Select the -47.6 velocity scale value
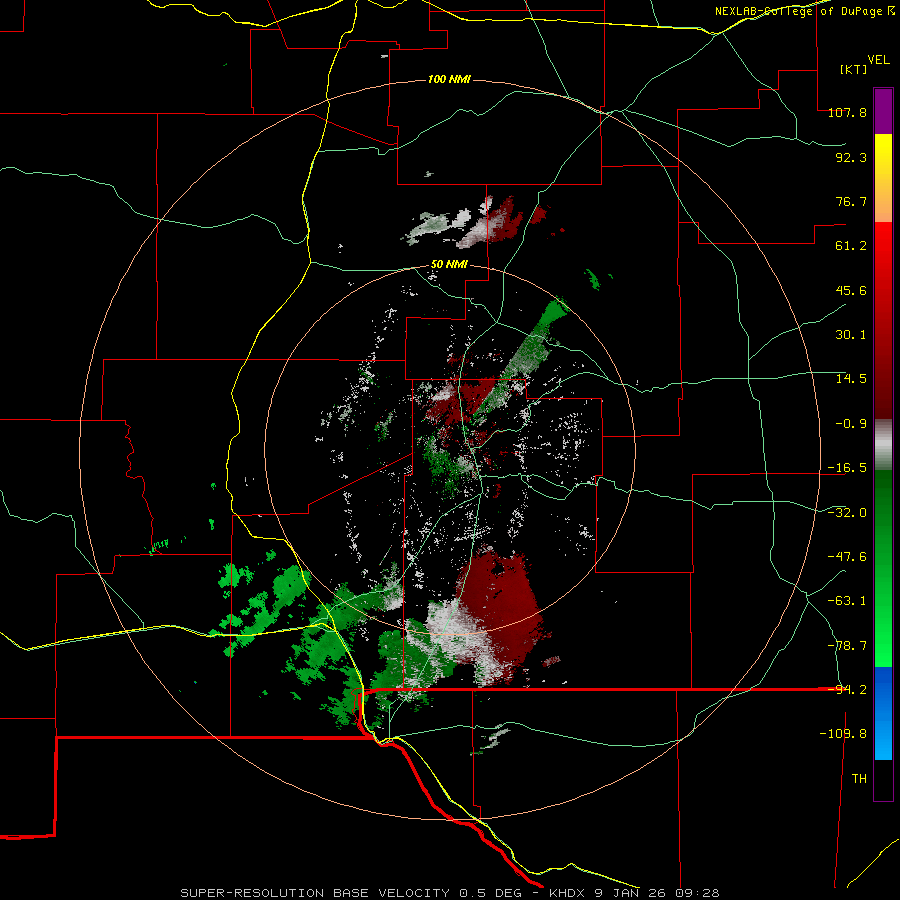This screenshot has height=900, width=900. [x=847, y=557]
